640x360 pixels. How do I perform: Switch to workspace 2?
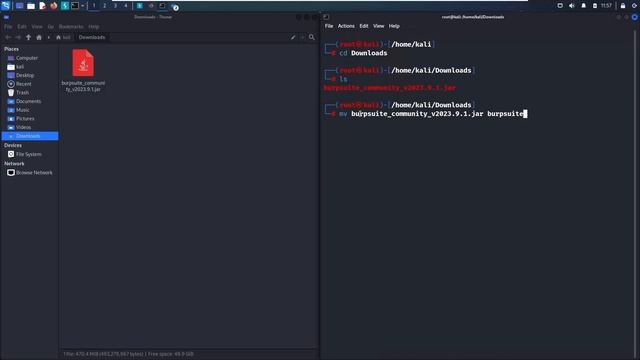104,6
